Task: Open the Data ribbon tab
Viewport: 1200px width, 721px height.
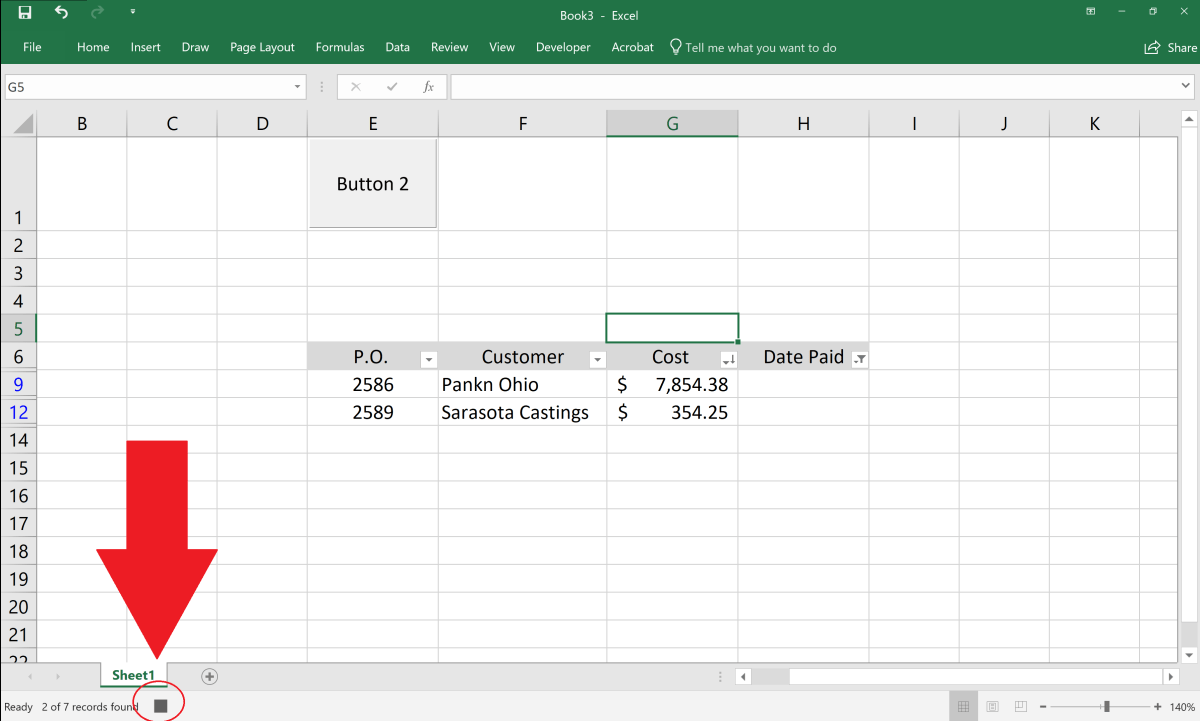Action: click(x=397, y=46)
